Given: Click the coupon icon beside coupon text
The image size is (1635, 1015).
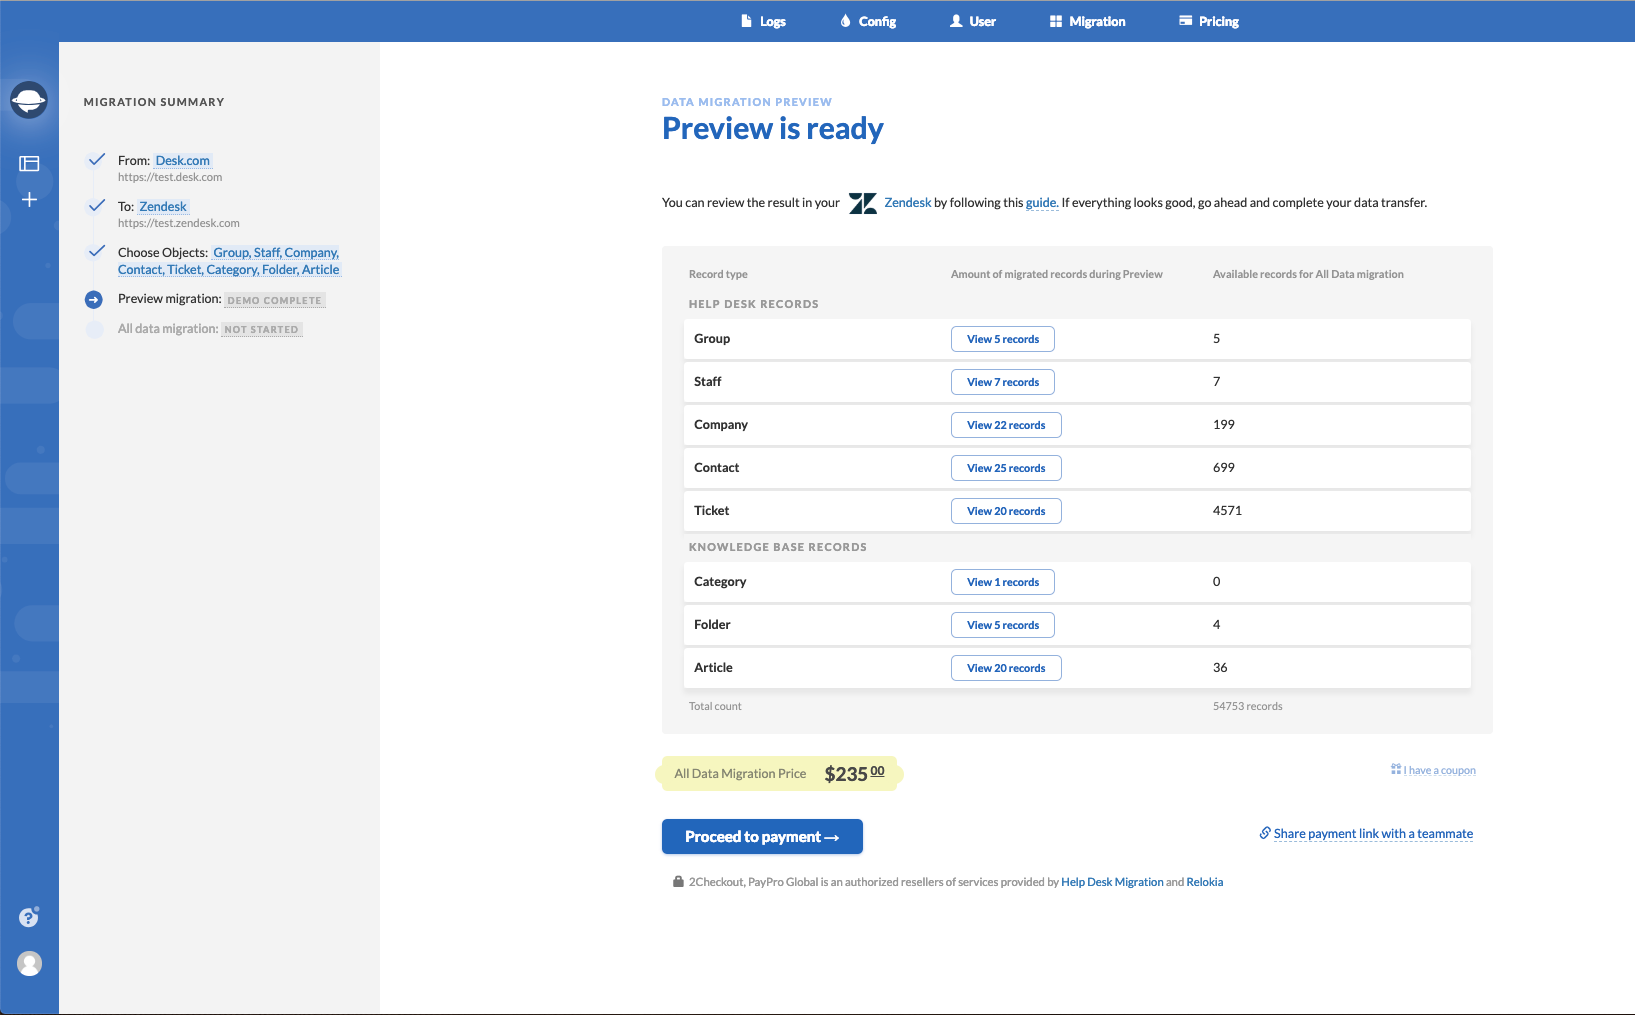Looking at the screenshot, I should (x=1395, y=770).
